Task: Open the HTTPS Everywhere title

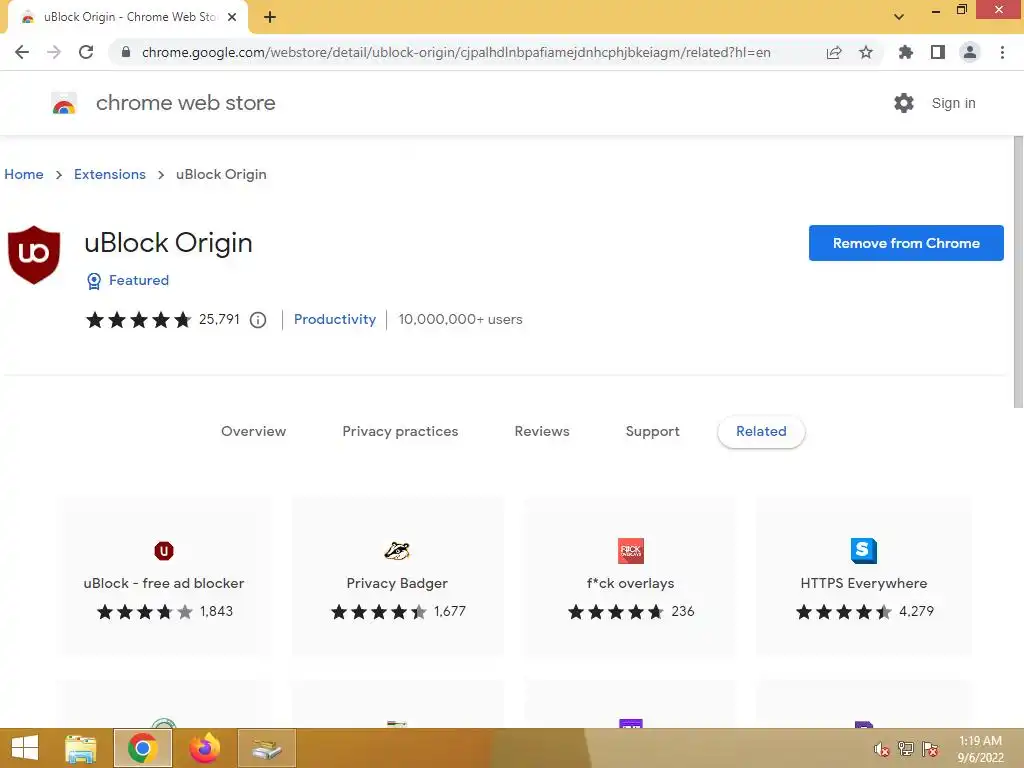Action: click(x=863, y=583)
